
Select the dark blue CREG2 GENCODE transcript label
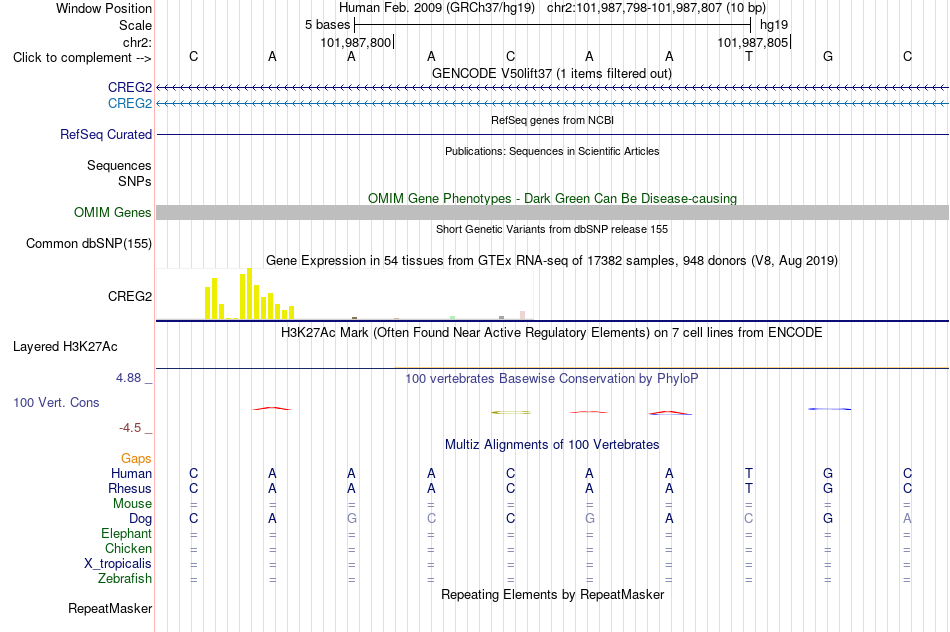pyautogui.click(x=130, y=87)
